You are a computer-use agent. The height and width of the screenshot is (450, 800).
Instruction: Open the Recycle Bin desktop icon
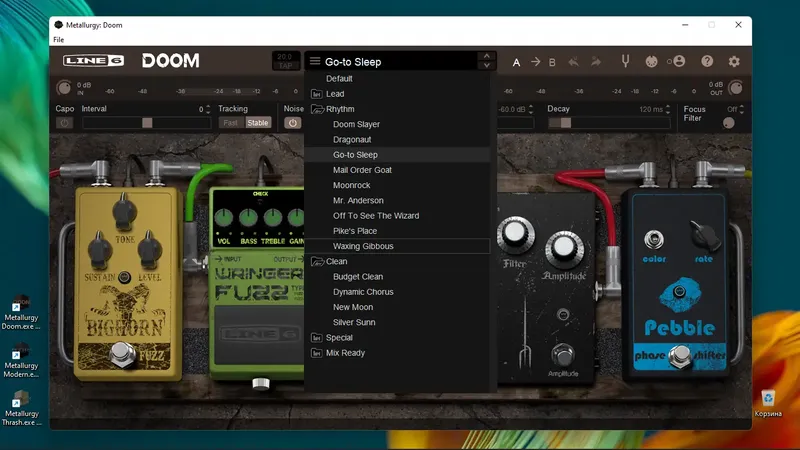point(768,403)
